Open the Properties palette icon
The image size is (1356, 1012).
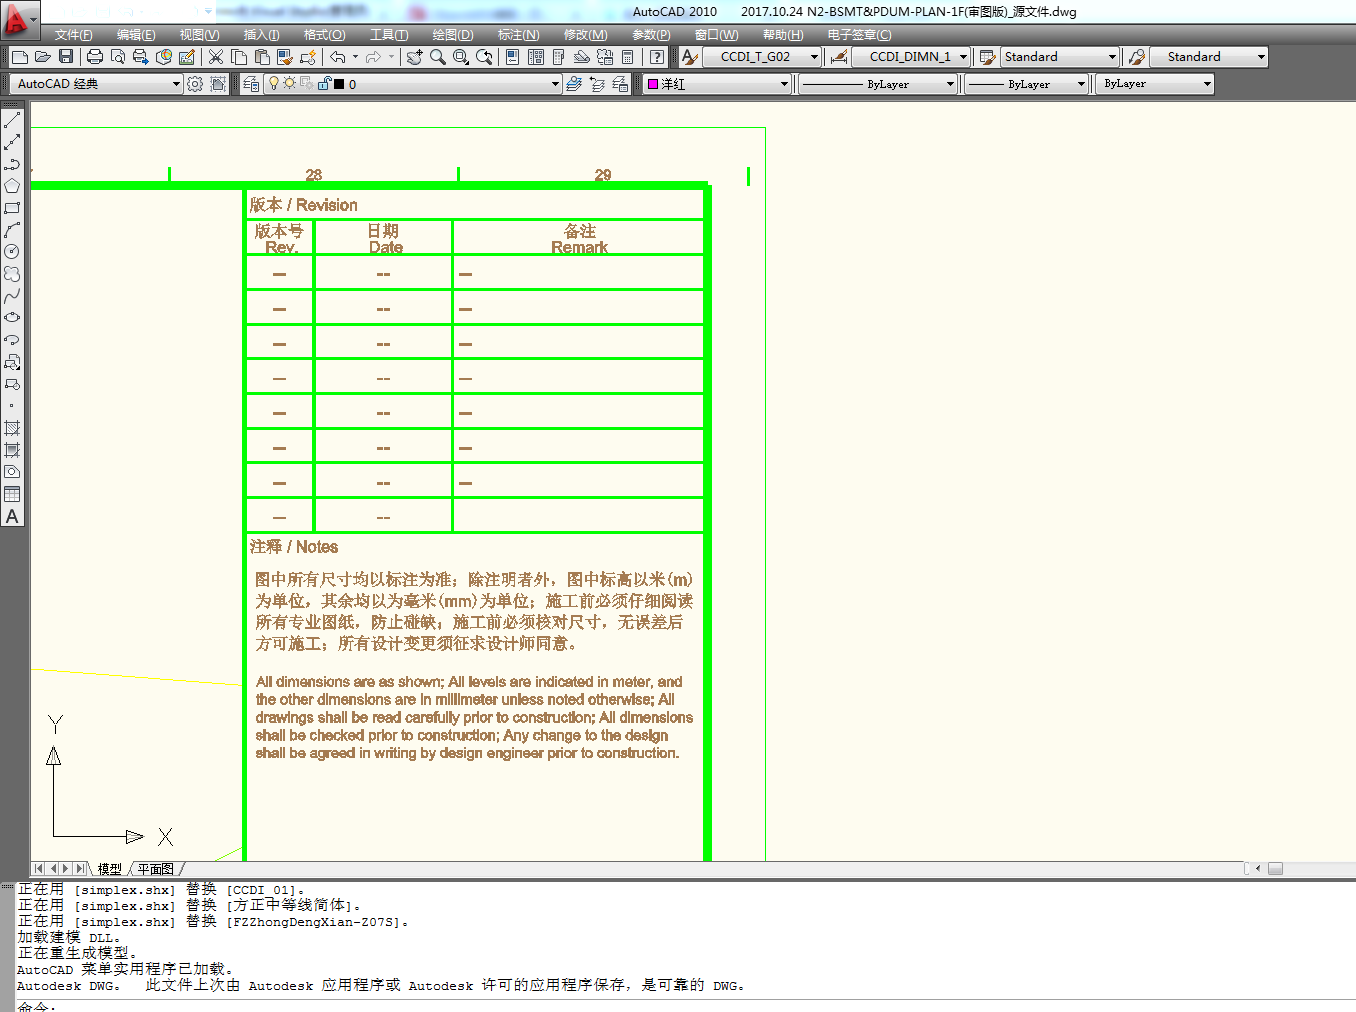[x=512, y=57]
